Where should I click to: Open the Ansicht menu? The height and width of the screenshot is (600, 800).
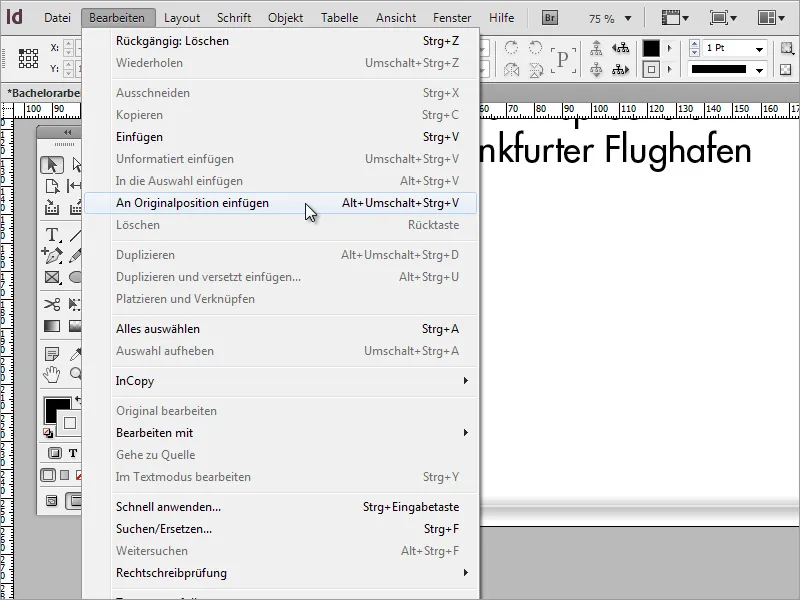tap(396, 18)
